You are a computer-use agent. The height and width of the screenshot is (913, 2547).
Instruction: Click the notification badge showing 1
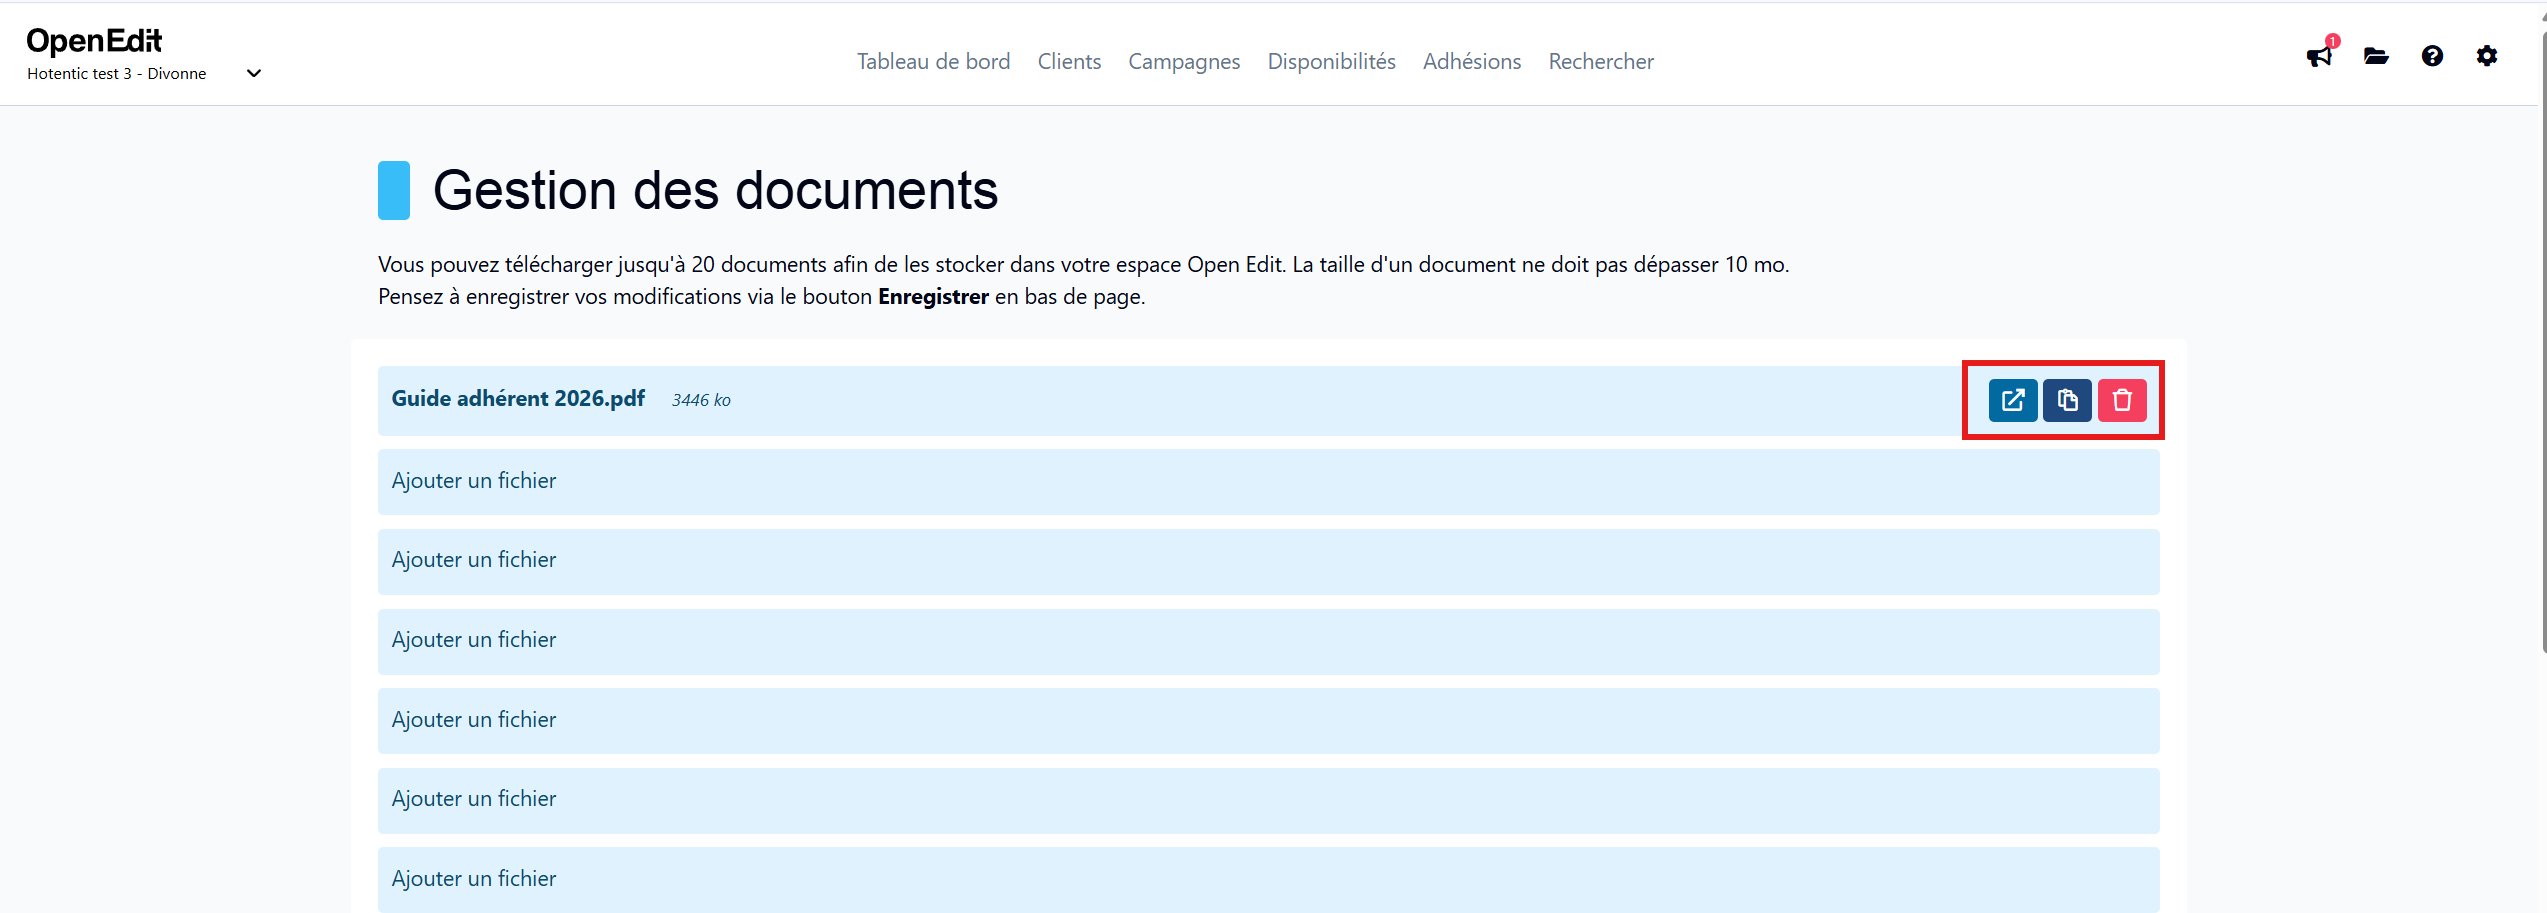tap(2331, 42)
